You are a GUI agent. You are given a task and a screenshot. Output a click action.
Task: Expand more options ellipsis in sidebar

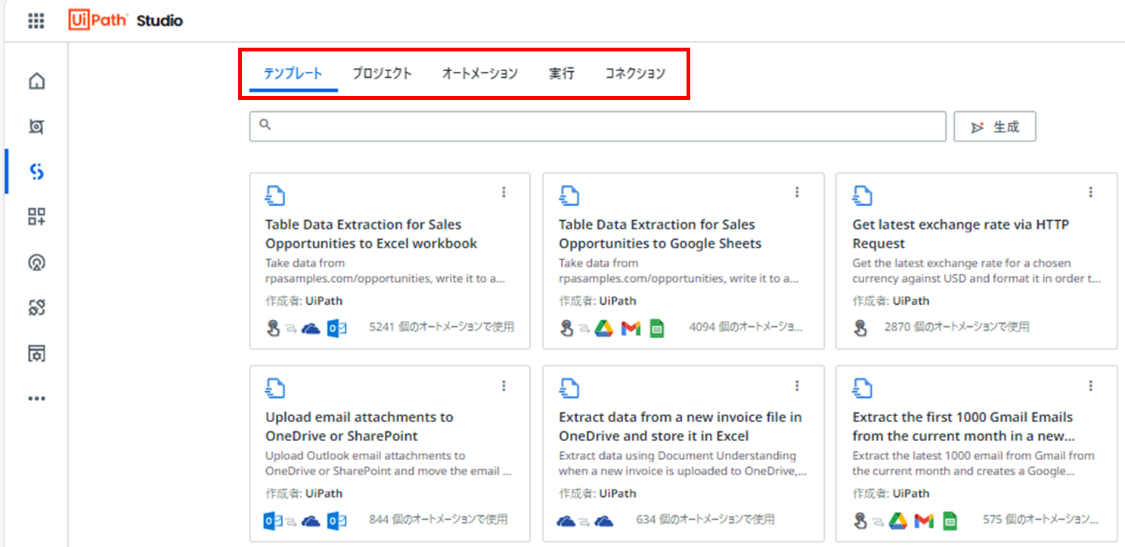click(x=37, y=398)
